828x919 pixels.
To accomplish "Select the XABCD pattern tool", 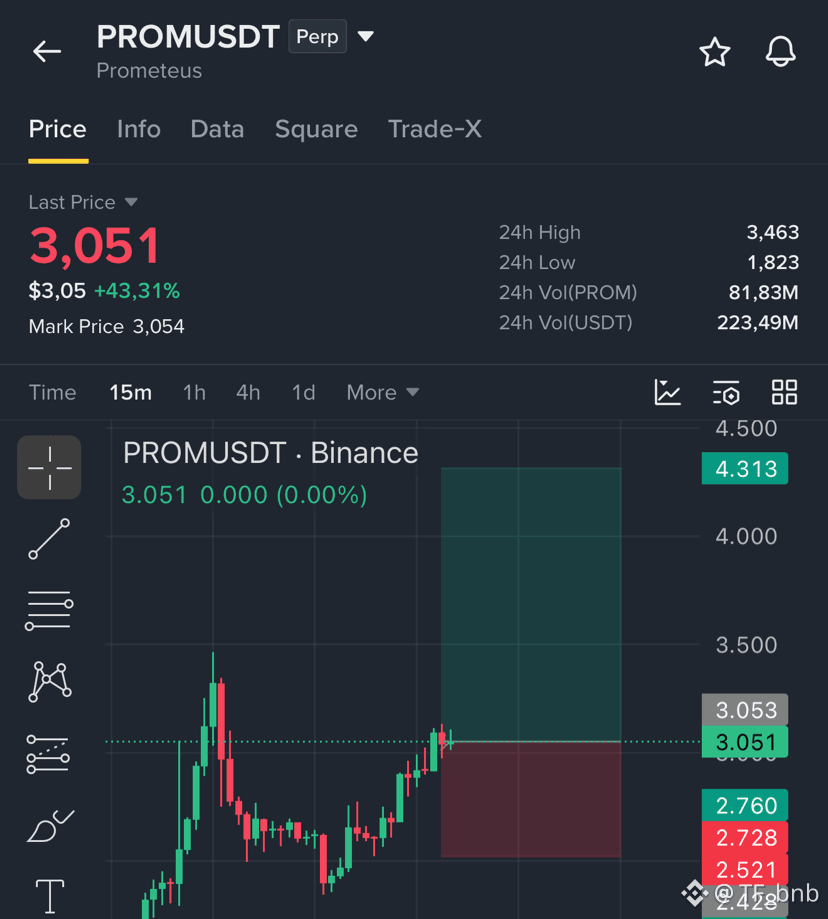I will click(x=50, y=682).
